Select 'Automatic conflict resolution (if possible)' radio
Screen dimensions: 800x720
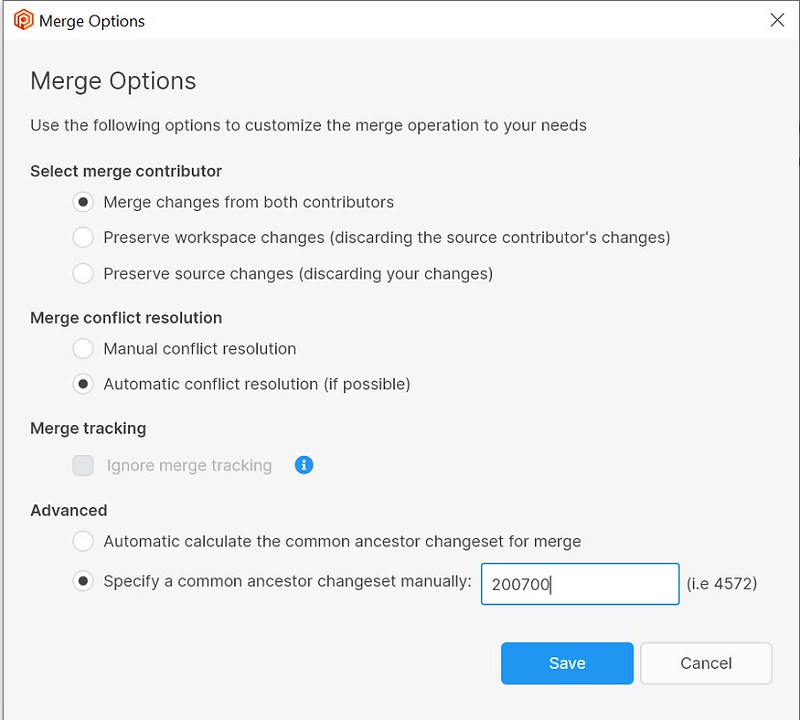(84, 384)
